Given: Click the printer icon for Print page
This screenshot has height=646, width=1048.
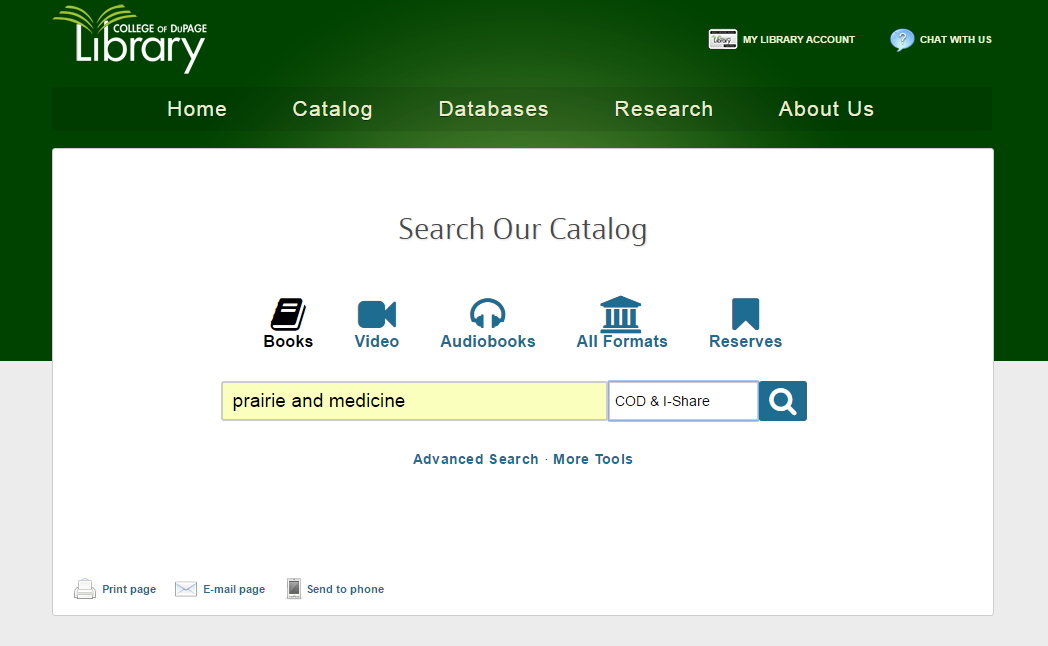Looking at the screenshot, I should click(x=85, y=589).
